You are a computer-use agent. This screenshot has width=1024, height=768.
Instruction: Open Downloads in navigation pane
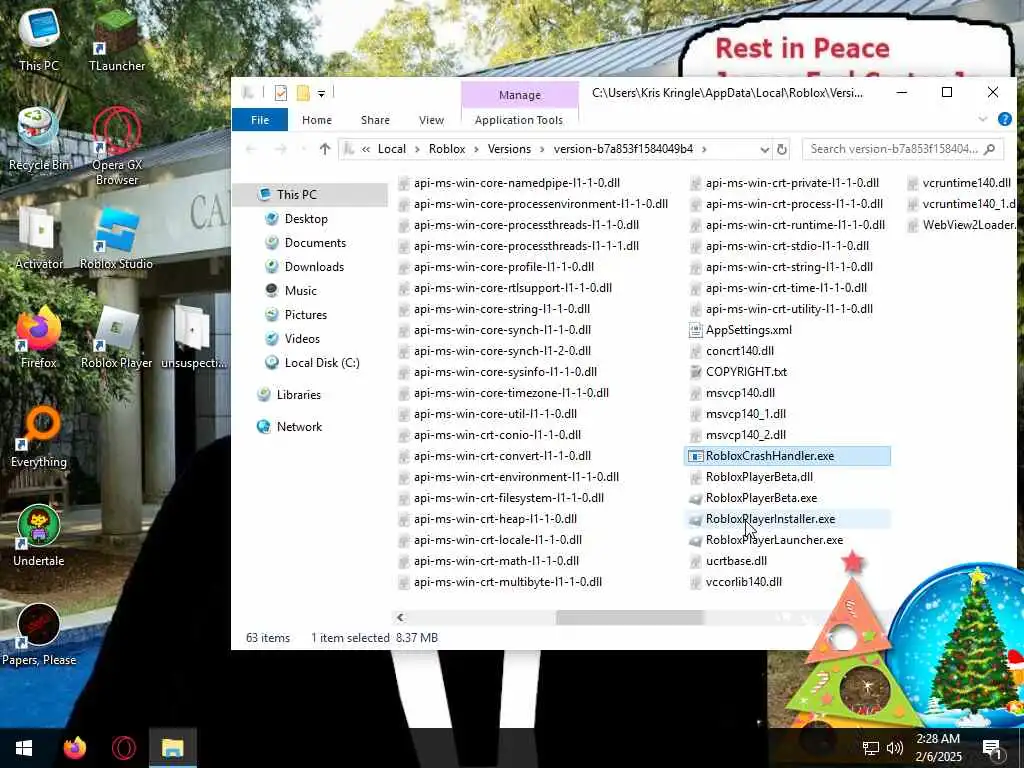312,267
